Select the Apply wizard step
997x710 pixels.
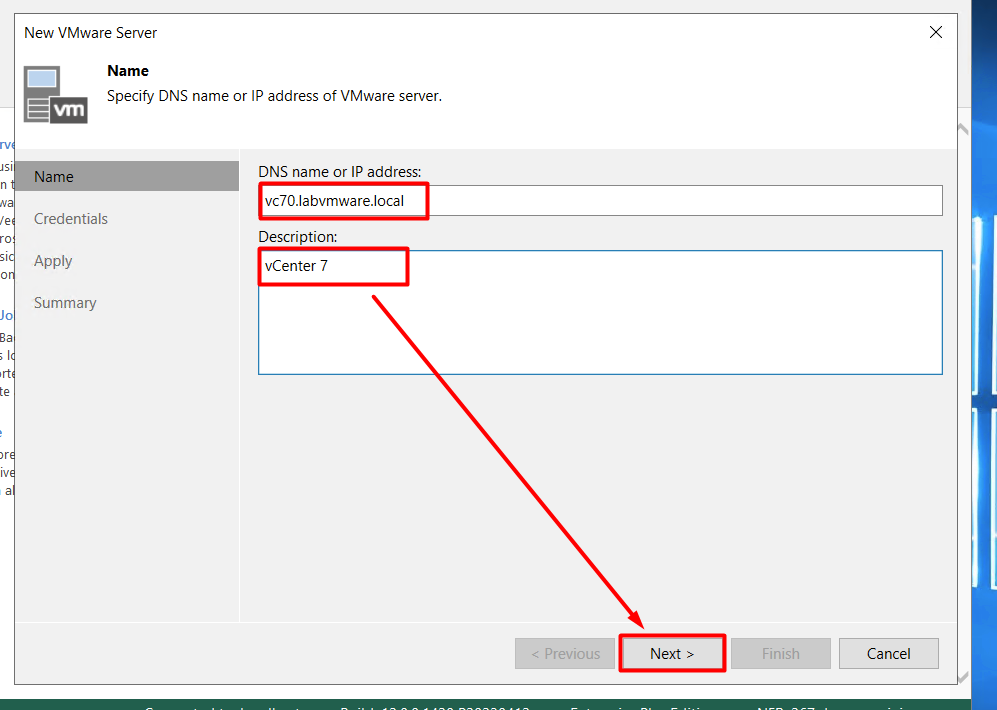pos(53,261)
